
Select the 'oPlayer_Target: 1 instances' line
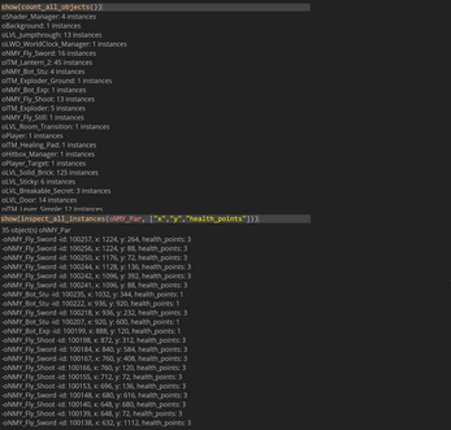click(44, 163)
